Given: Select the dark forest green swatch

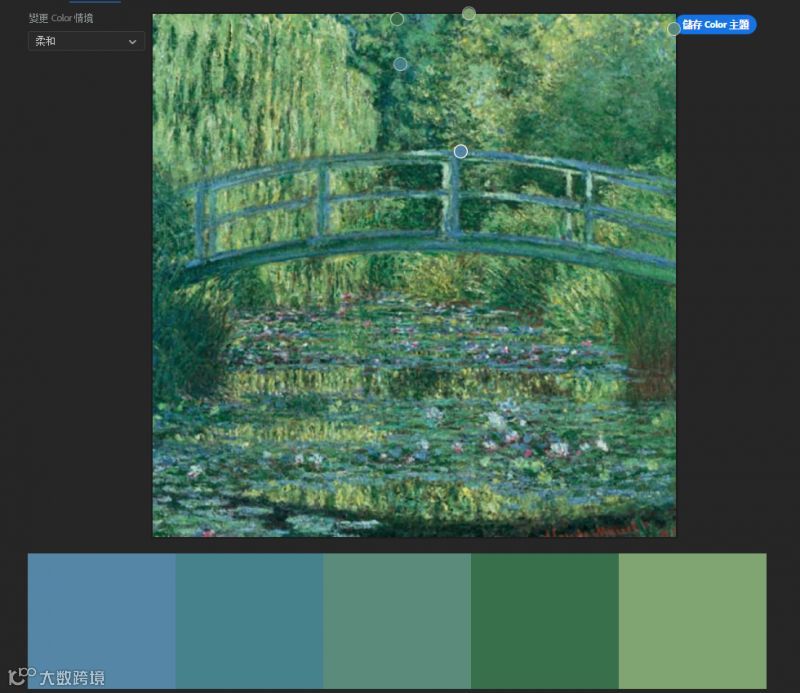Looking at the screenshot, I should tap(545, 621).
